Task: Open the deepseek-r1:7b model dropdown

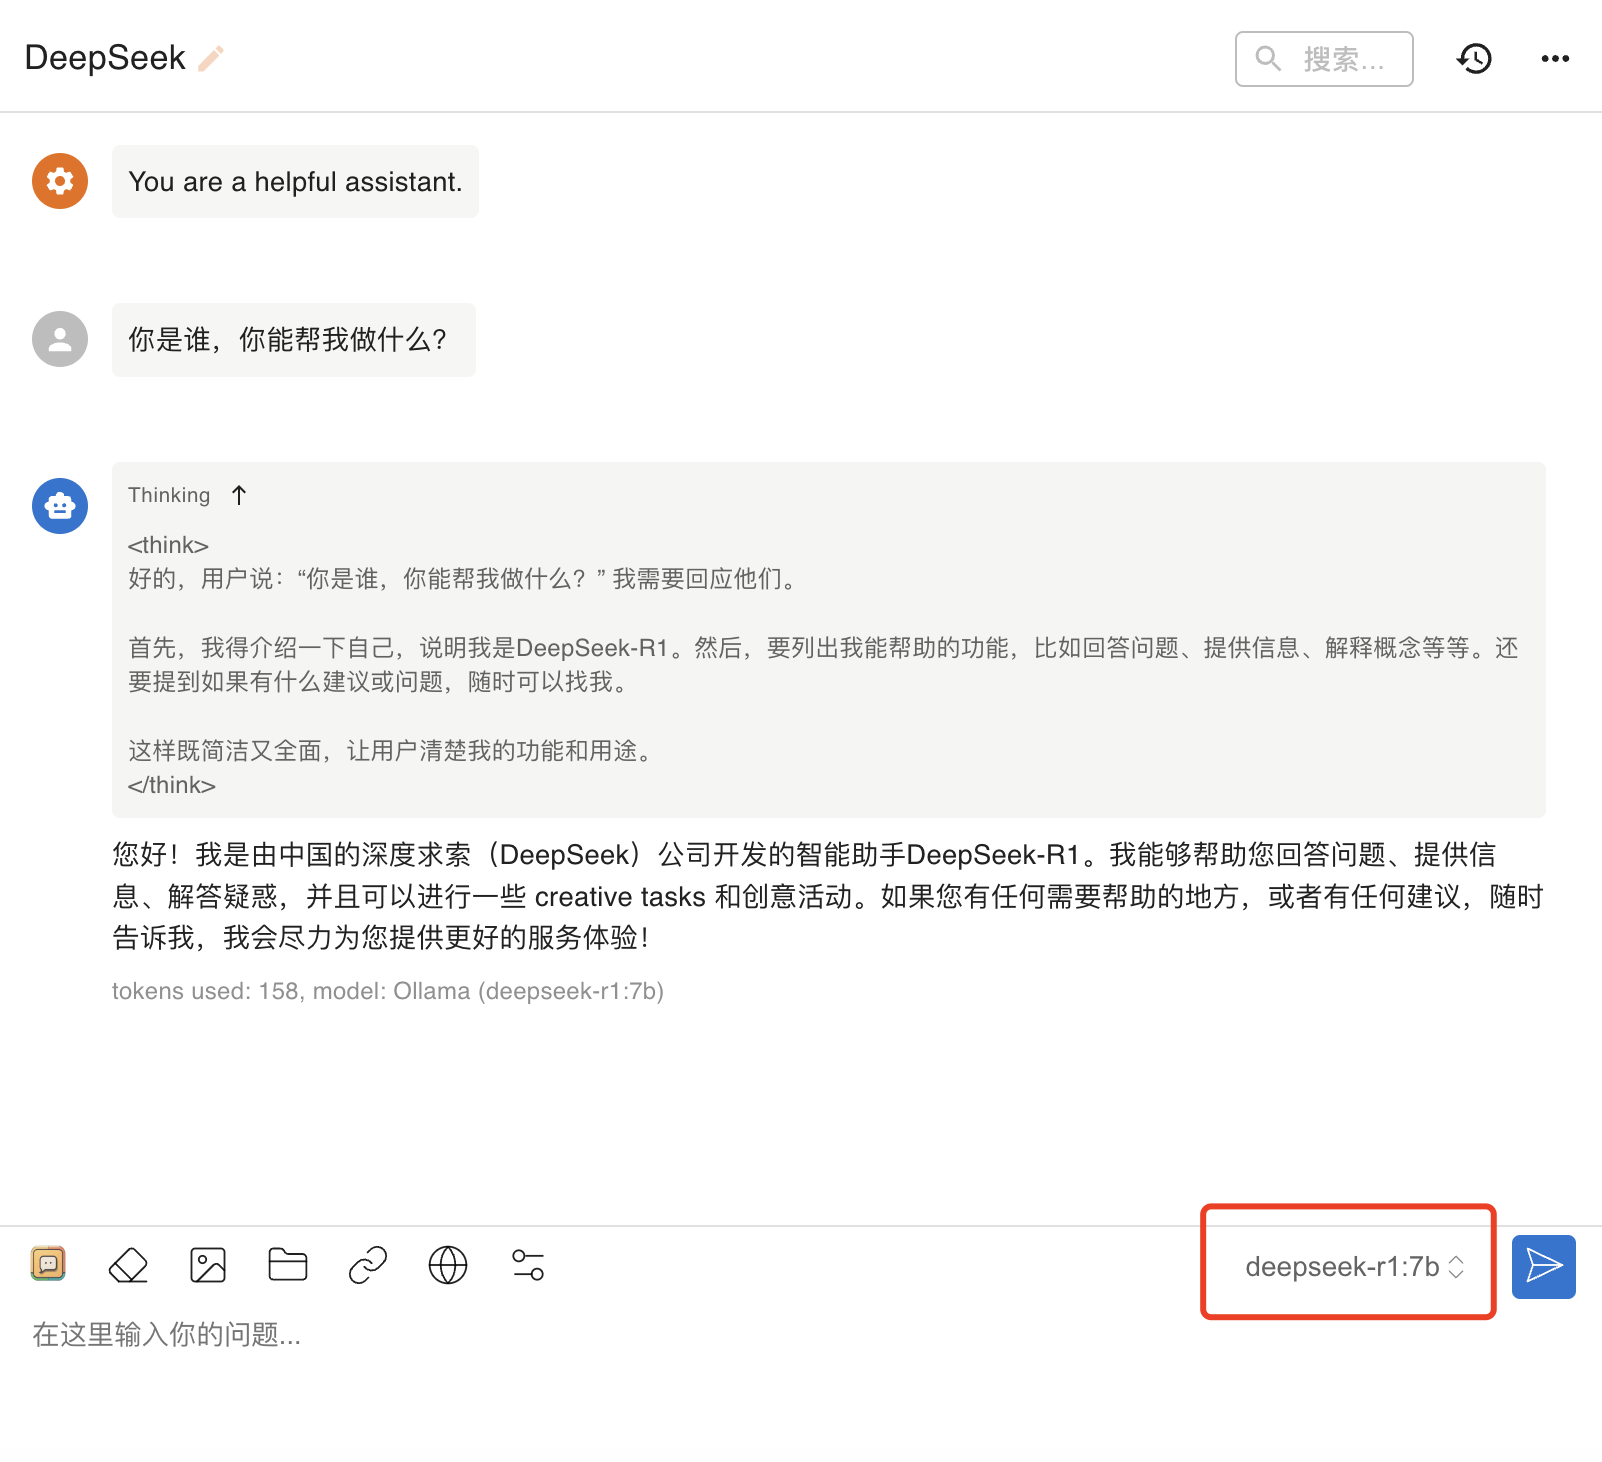Action: [x=1354, y=1267]
